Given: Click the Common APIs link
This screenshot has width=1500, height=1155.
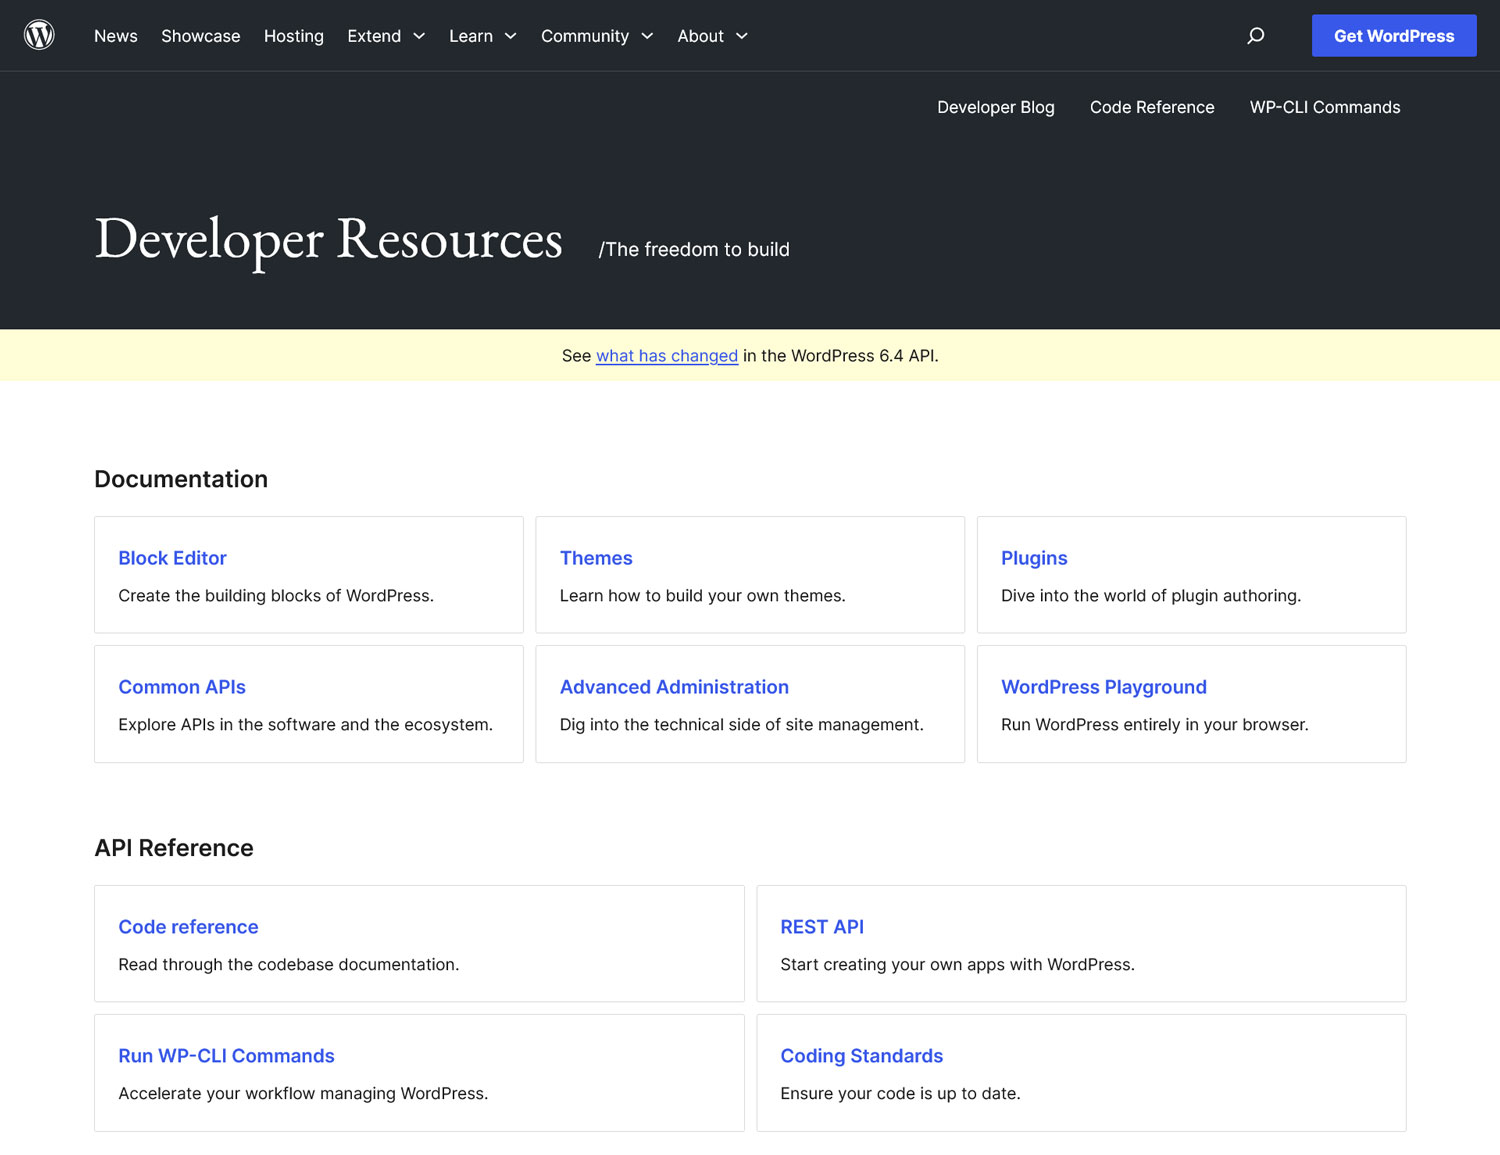Looking at the screenshot, I should point(181,687).
